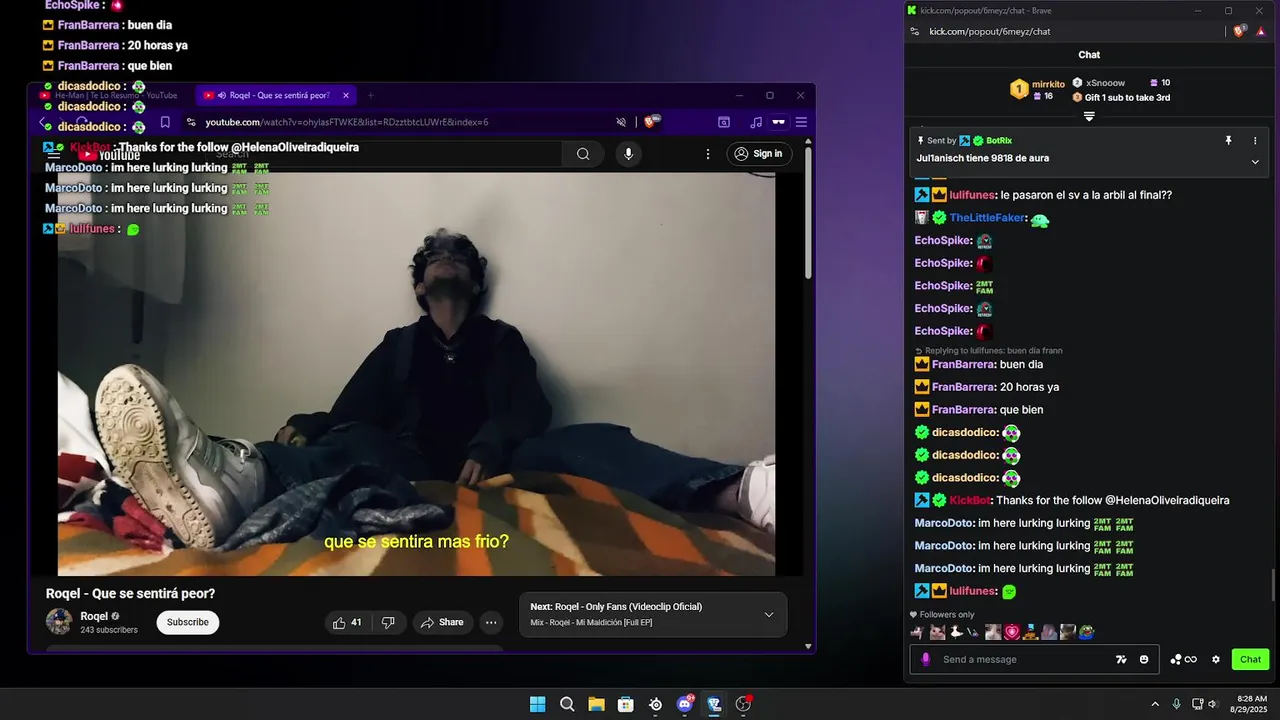The width and height of the screenshot is (1280, 720).
Task: Close the Roqel YouTube tab
Action: [346, 96]
